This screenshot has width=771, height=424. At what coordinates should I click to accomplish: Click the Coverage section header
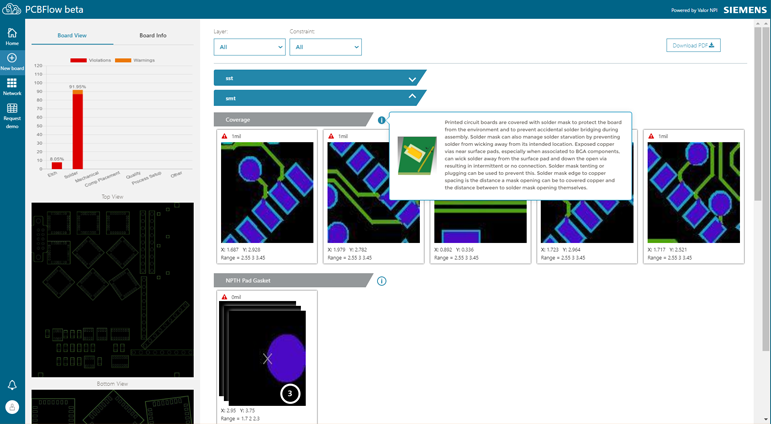294,120
